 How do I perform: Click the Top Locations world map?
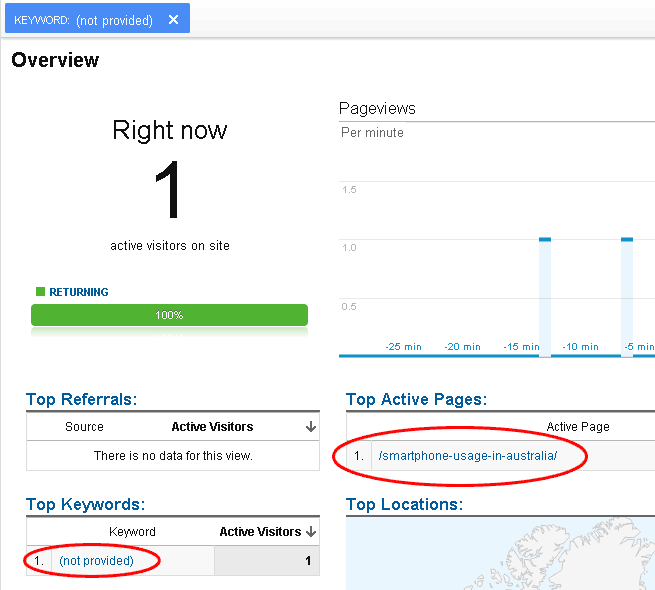[x=500, y=554]
